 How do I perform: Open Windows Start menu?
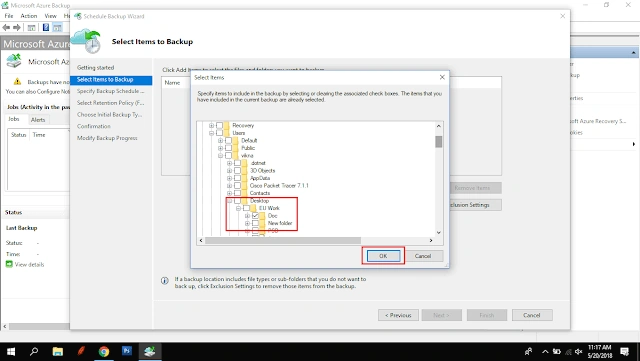tap(11, 351)
